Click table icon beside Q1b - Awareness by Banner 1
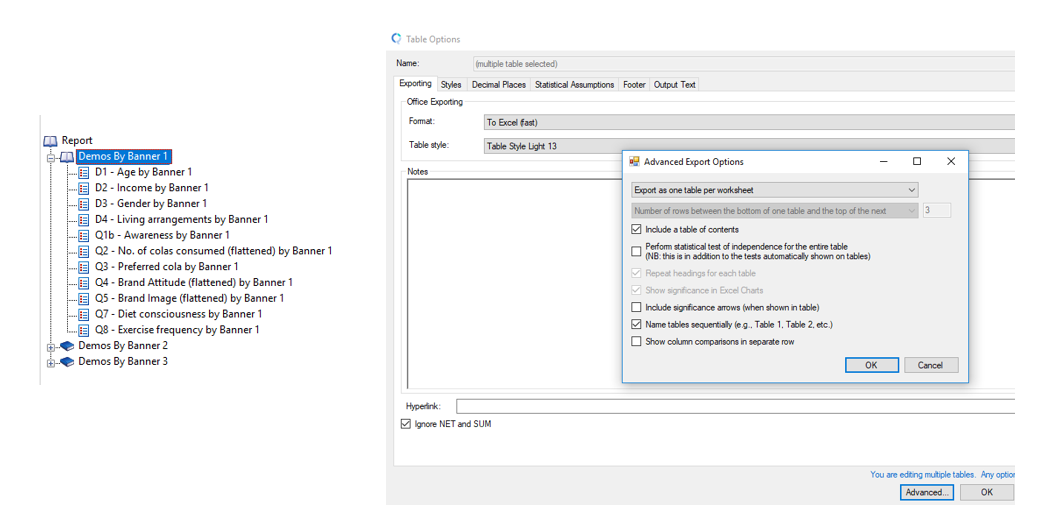Image resolution: width=1055 pixels, height=526 pixels. (x=84, y=236)
